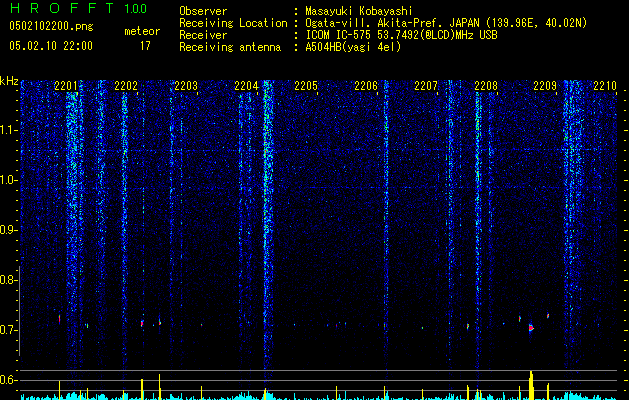This screenshot has width=629, height=400.
Task: Click the 2201 time marker
Action: 66,86
